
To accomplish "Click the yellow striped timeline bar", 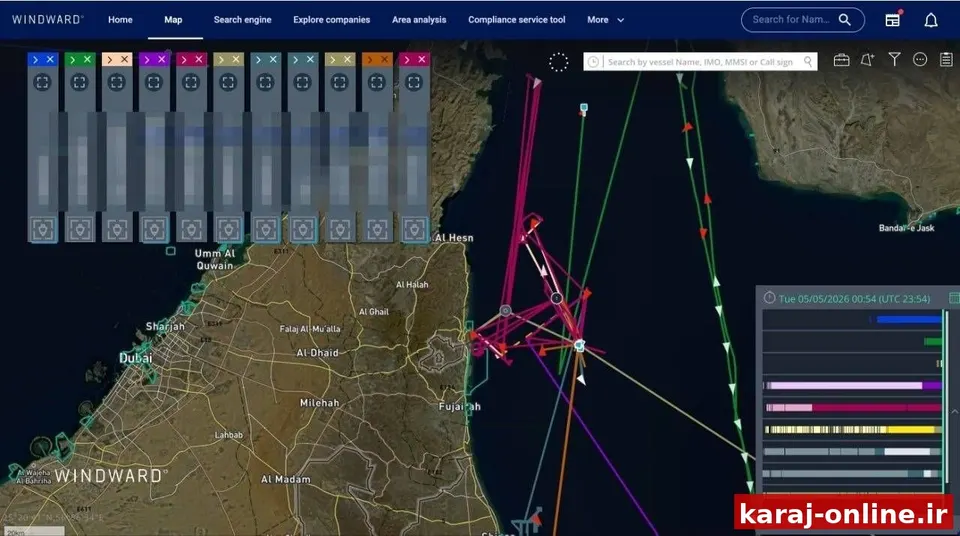I will coord(853,429).
